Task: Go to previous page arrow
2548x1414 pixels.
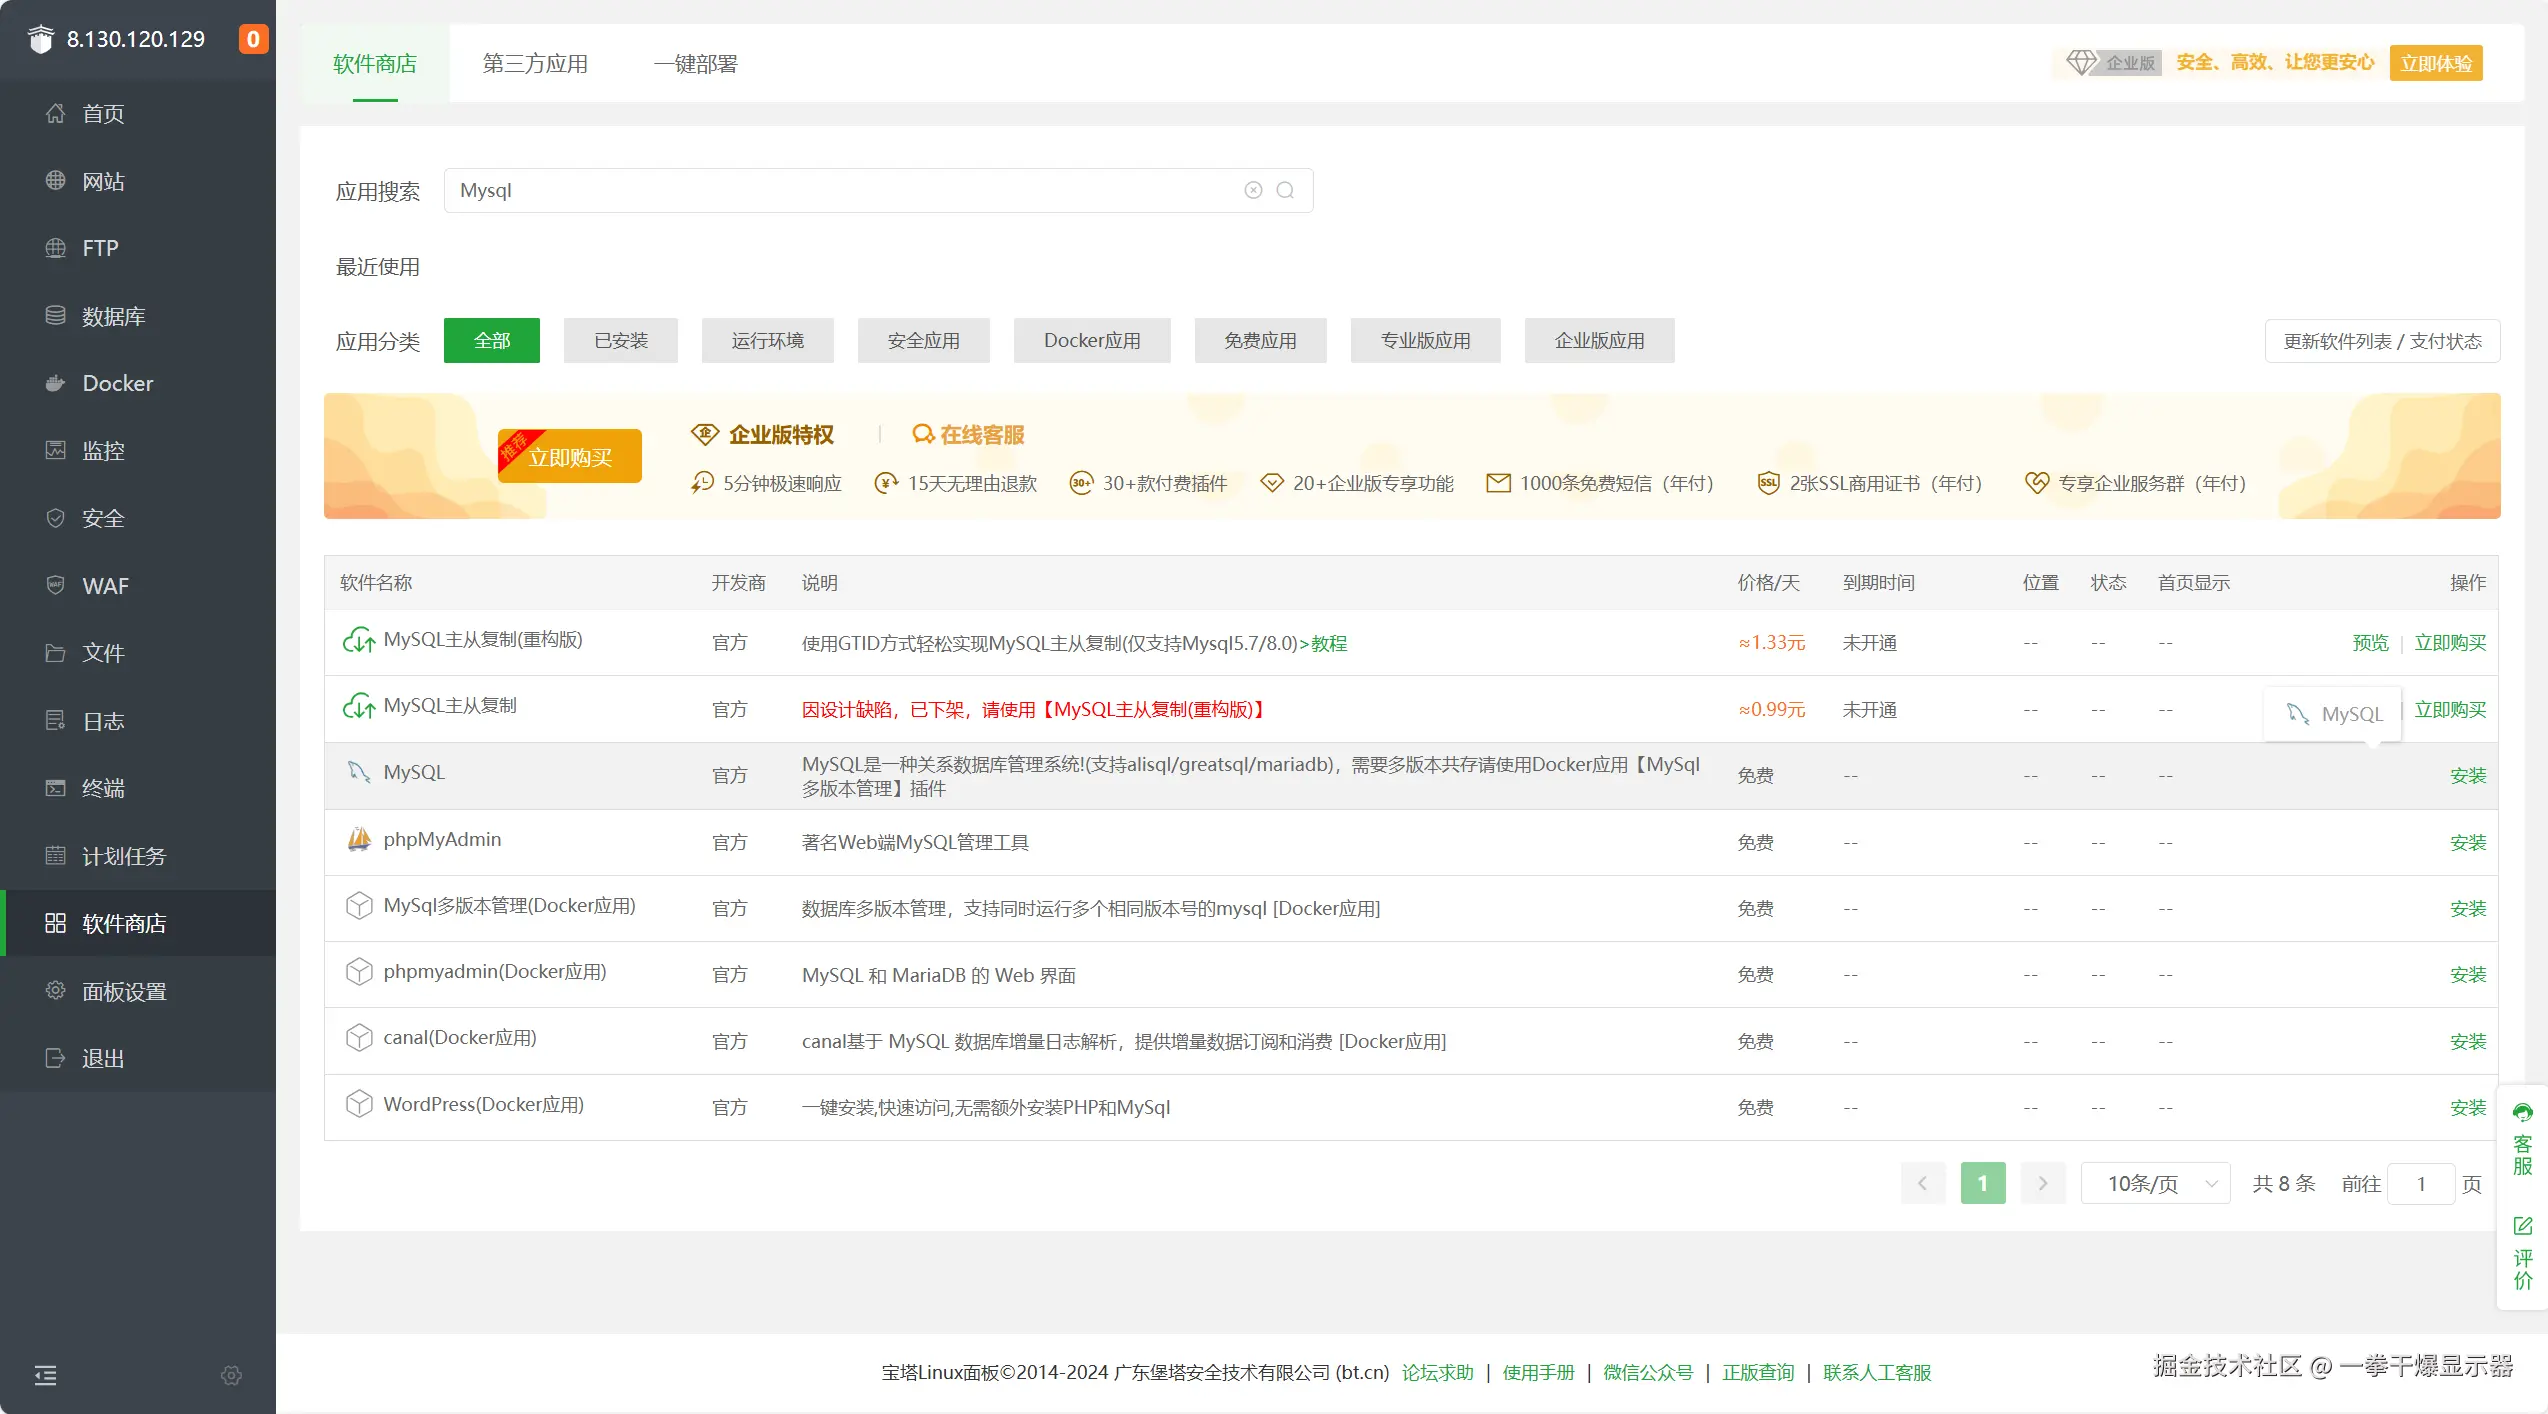Action: pos(1922,1184)
